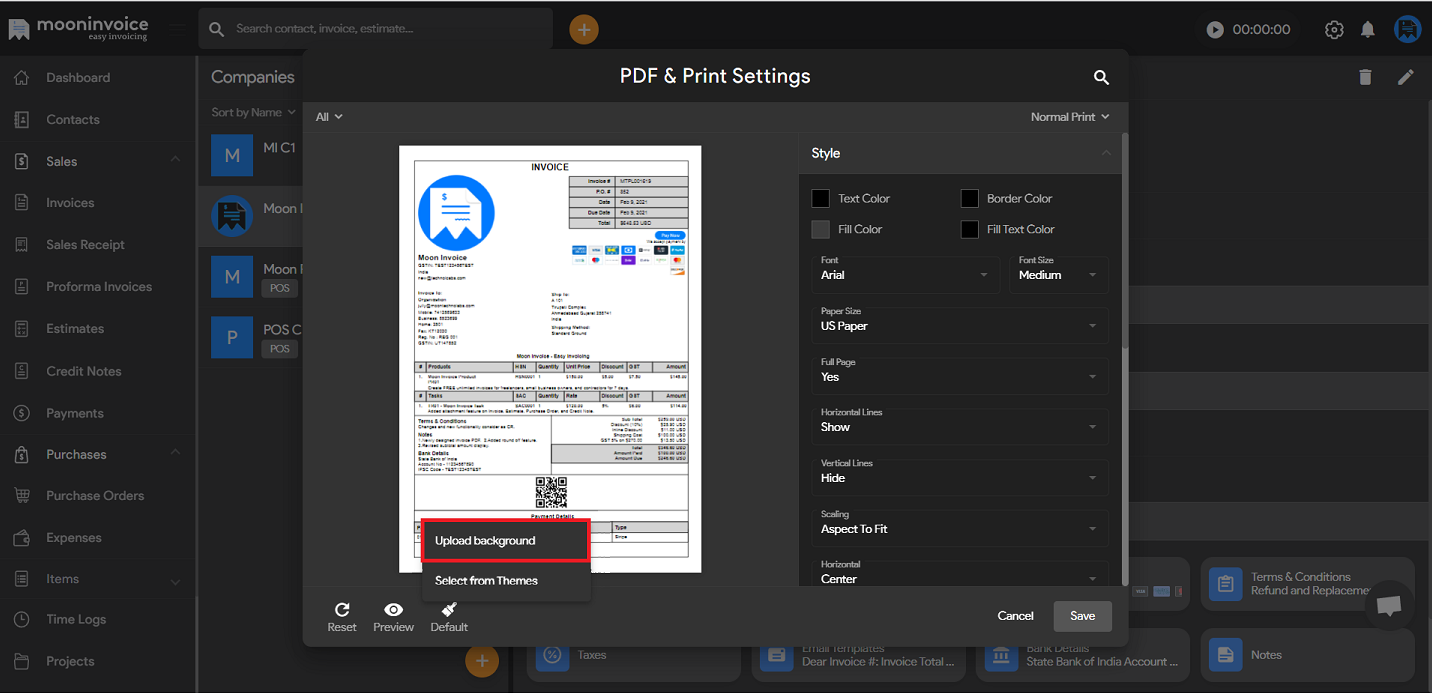Open the Contacts sidebar icon
This screenshot has height=693, width=1432.
click(22, 120)
